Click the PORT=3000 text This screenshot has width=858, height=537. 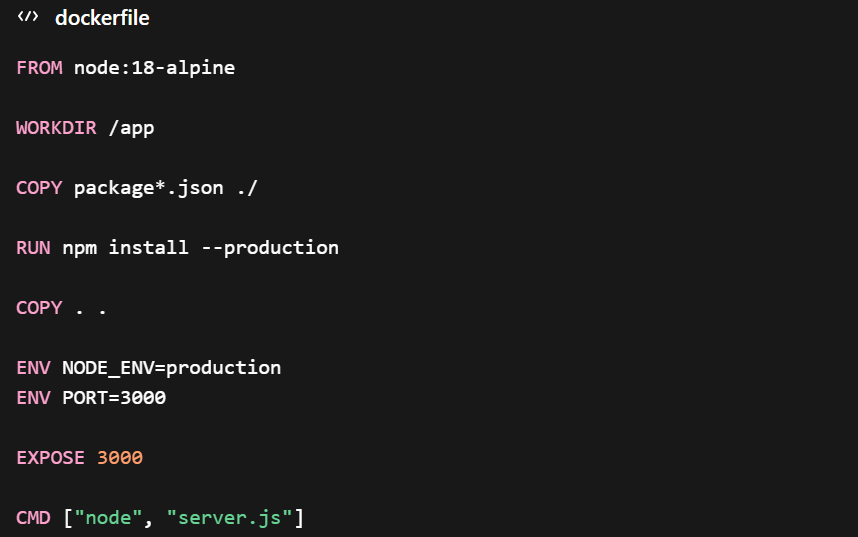(x=114, y=398)
